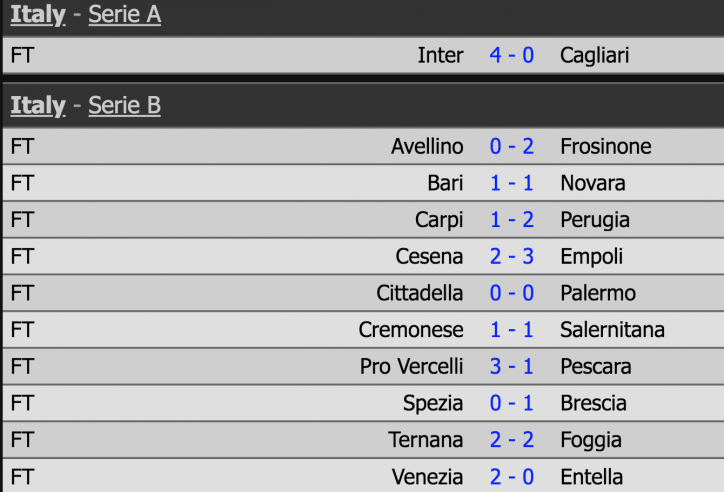The image size is (724, 492).
Task: Click the Cremonese 1 - 1 Salernitana score
Action: [512, 330]
